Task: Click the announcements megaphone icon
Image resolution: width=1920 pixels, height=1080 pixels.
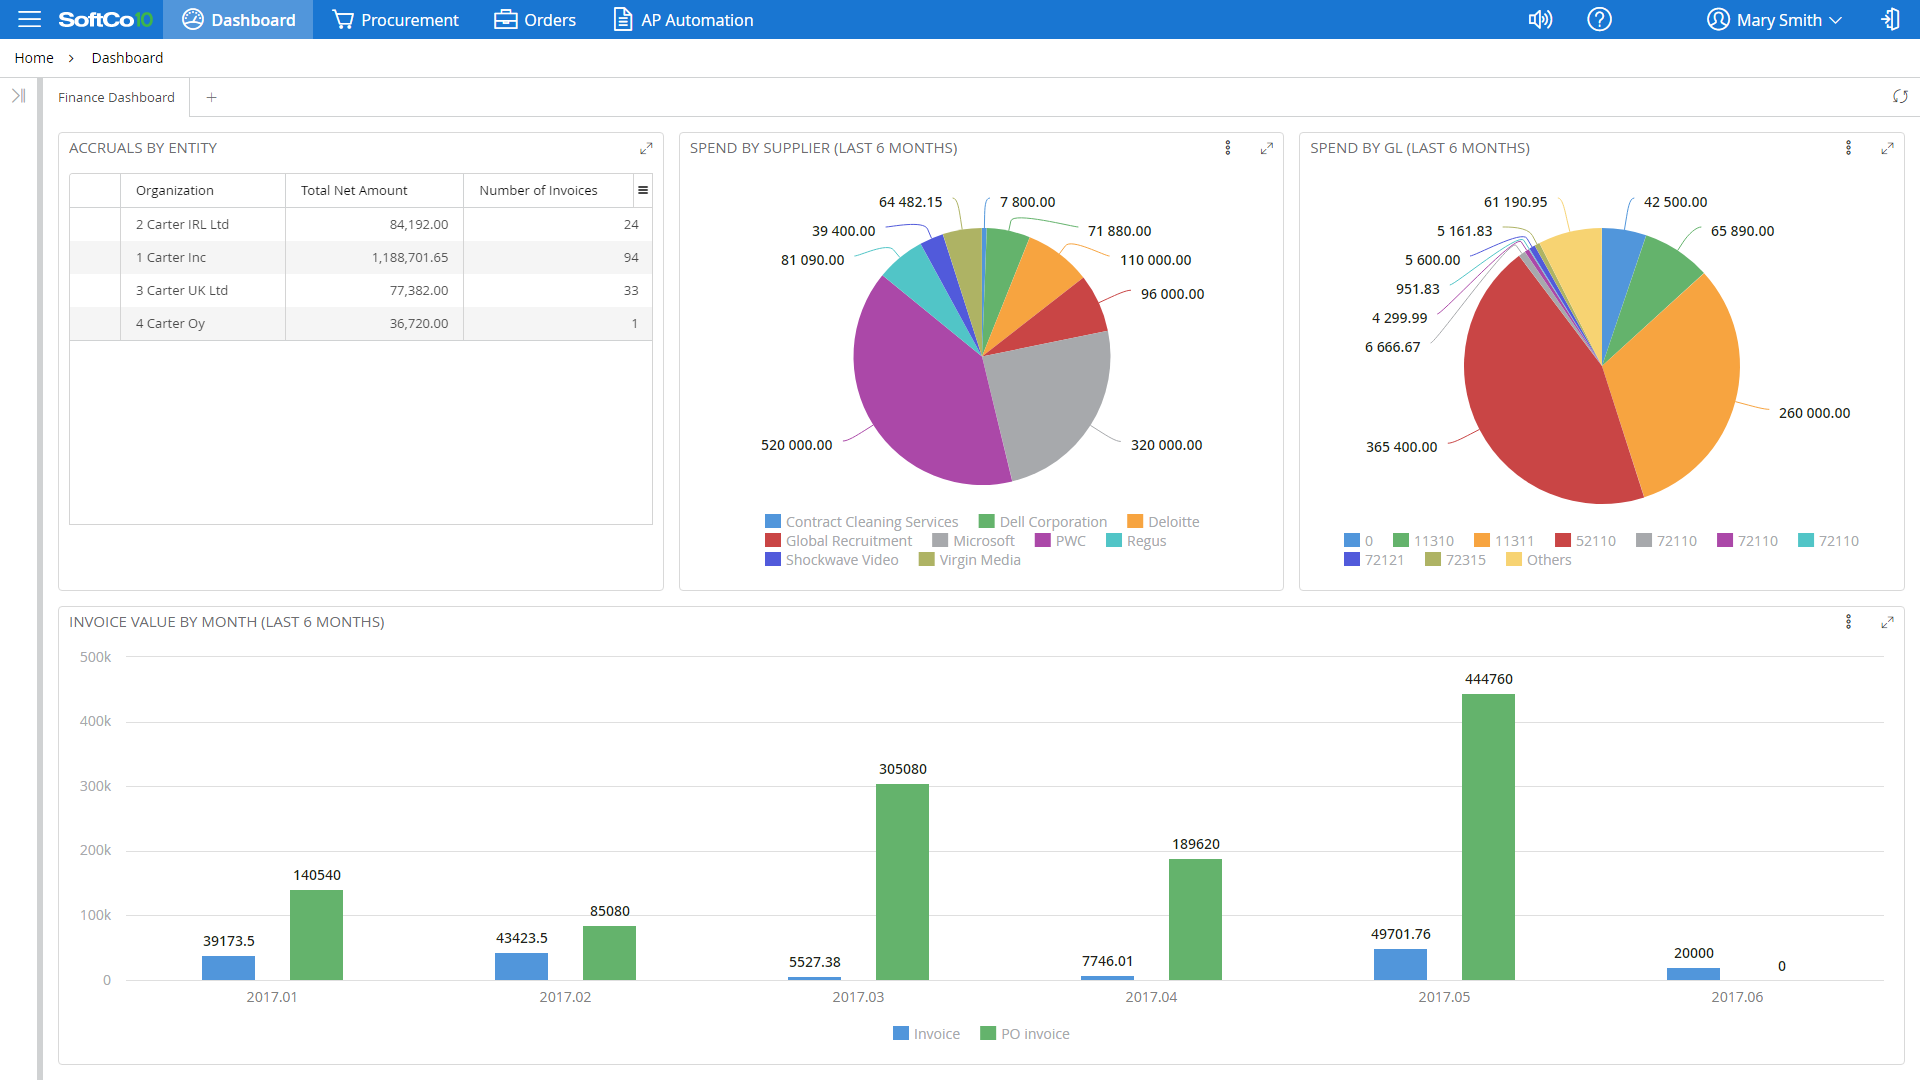Action: click(x=1540, y=19)
